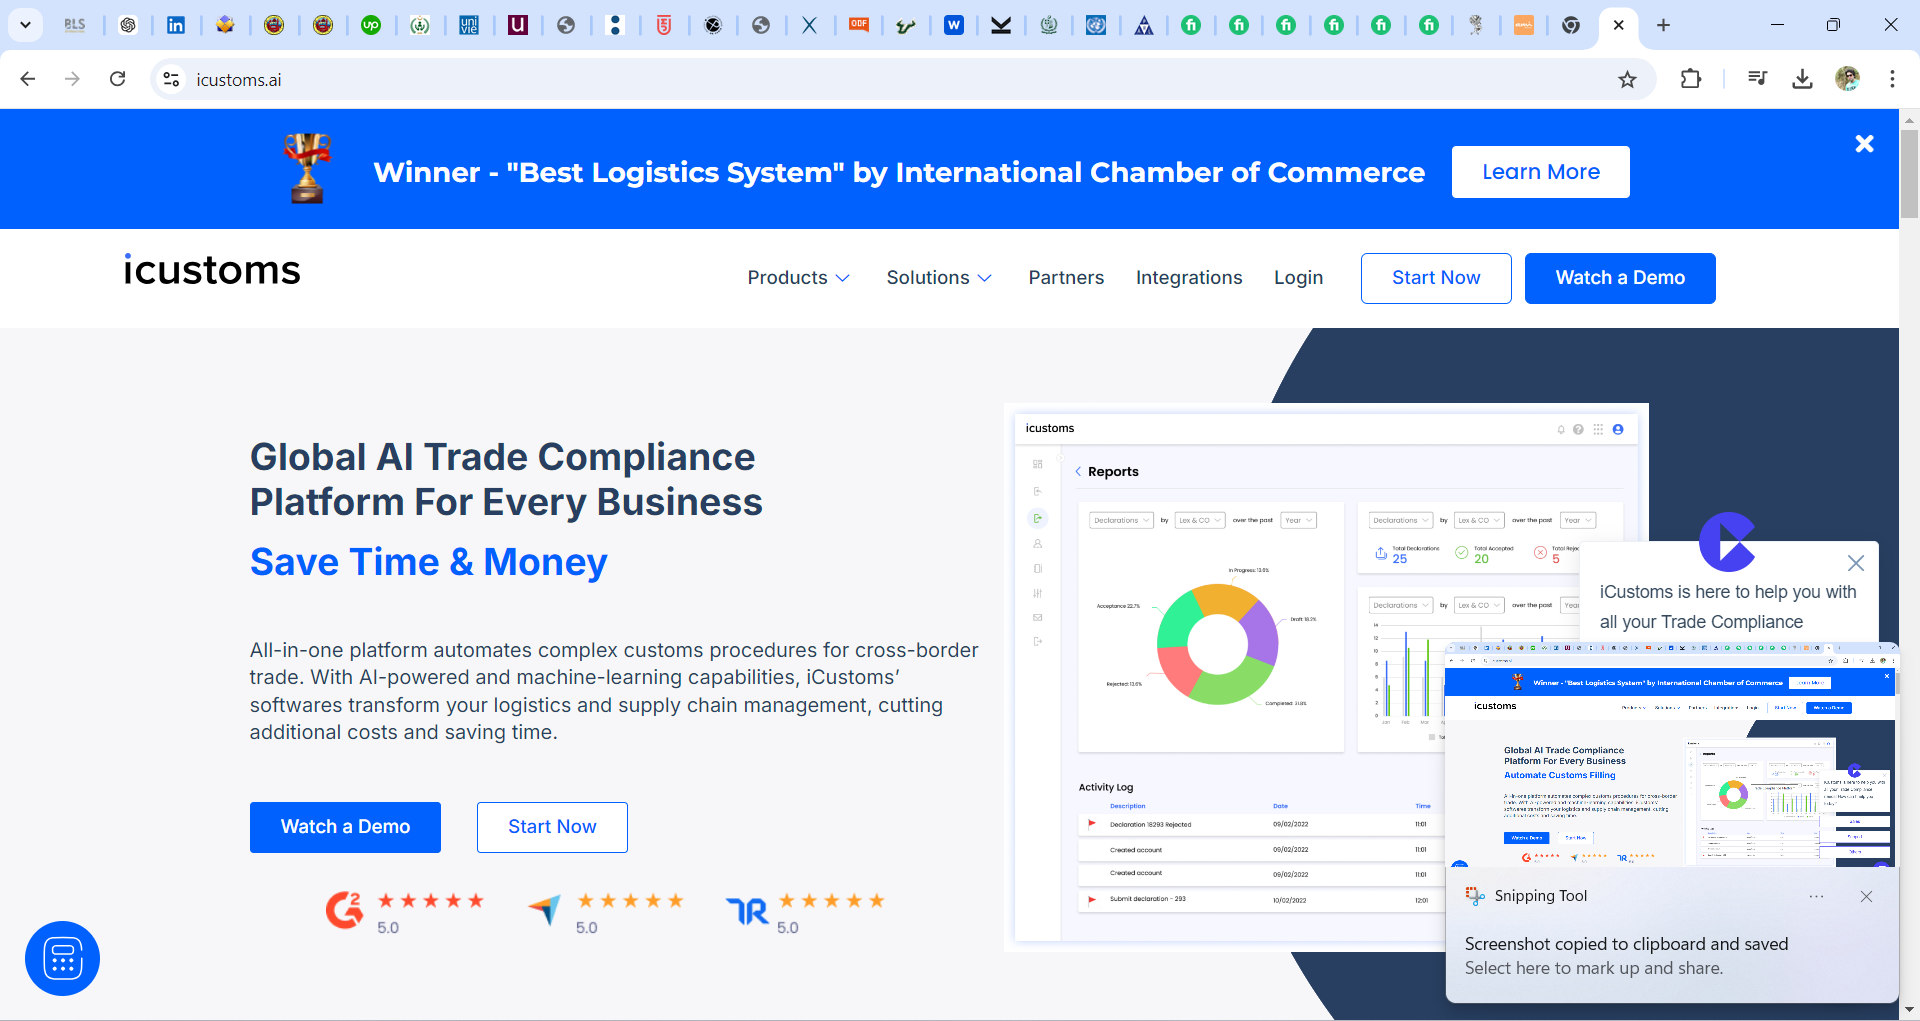
Task: Switch to the orange square icon tab
Action: (x=1523, y=25)
